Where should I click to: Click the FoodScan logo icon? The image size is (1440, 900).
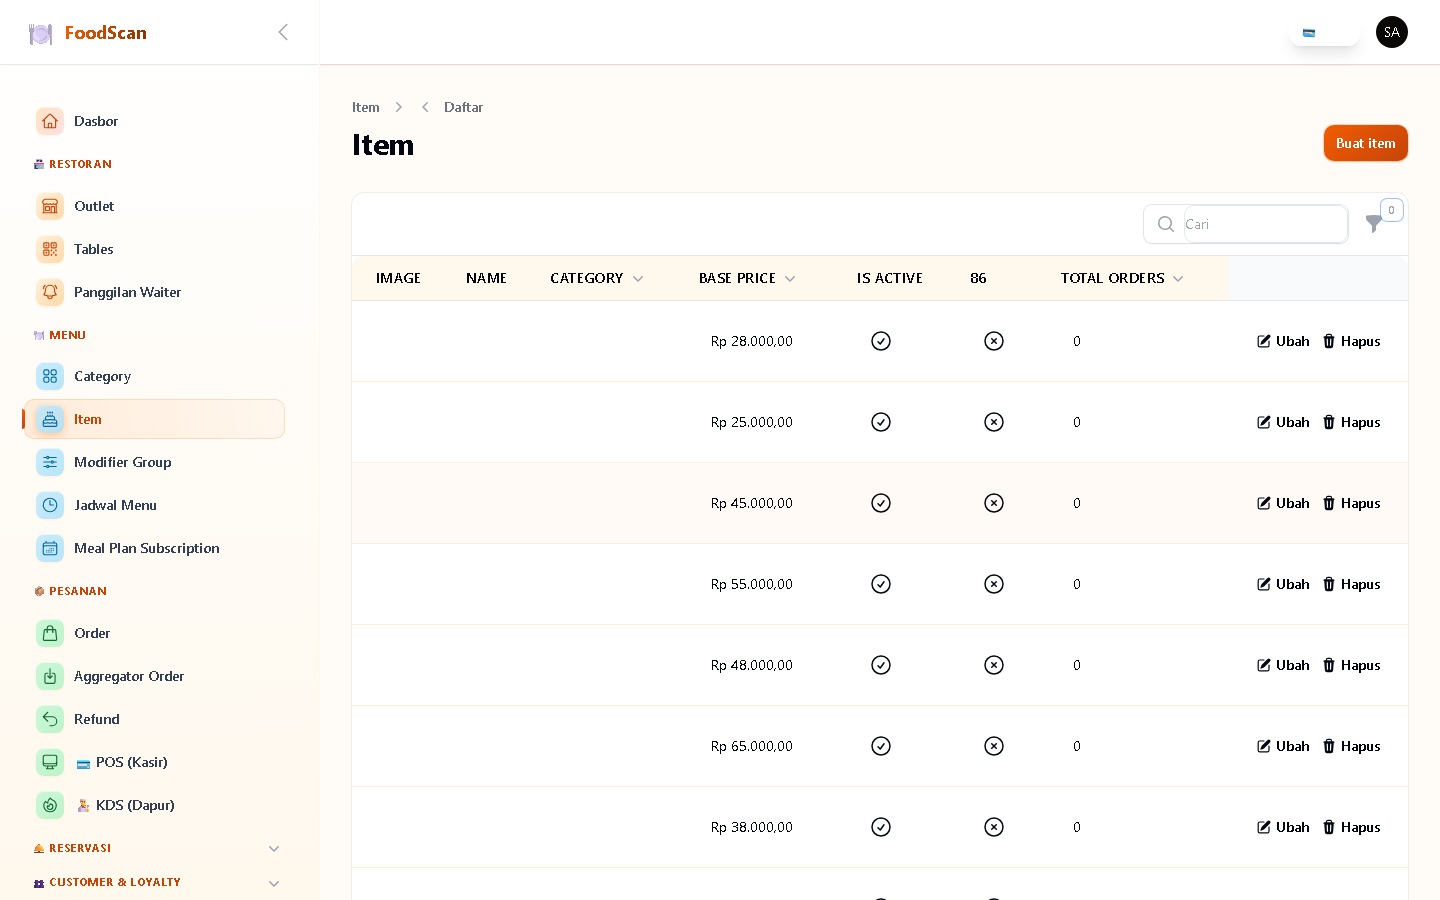tap(40, 33)
